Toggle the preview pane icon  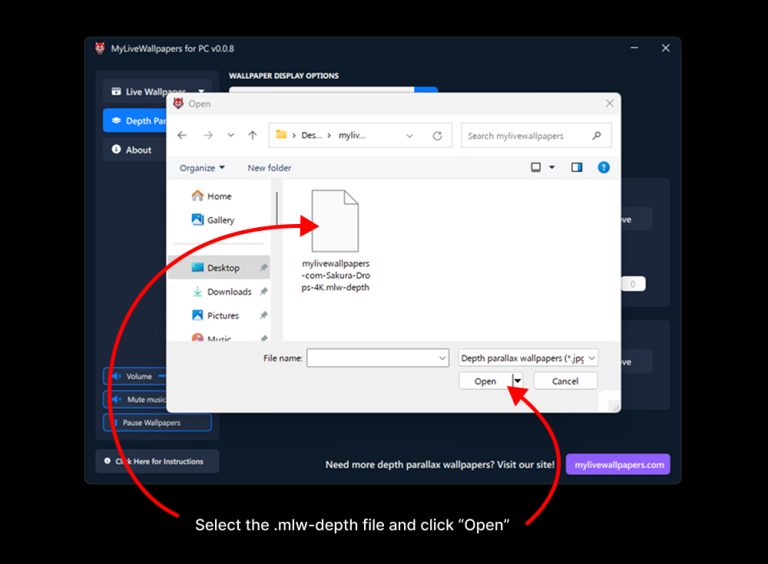577,168
